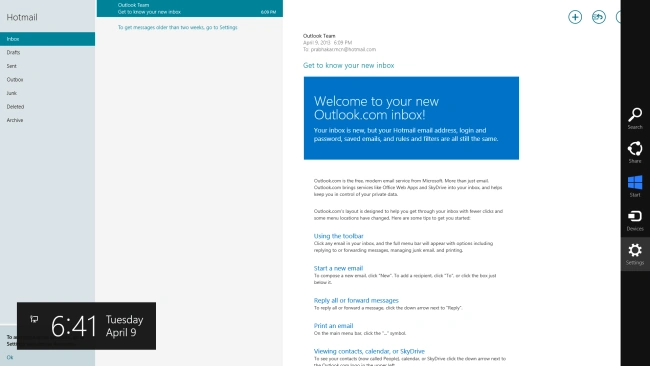Click the 'Using the toolbar' link
The height and width of the screenshot is (366, 650).
(338, 236)
